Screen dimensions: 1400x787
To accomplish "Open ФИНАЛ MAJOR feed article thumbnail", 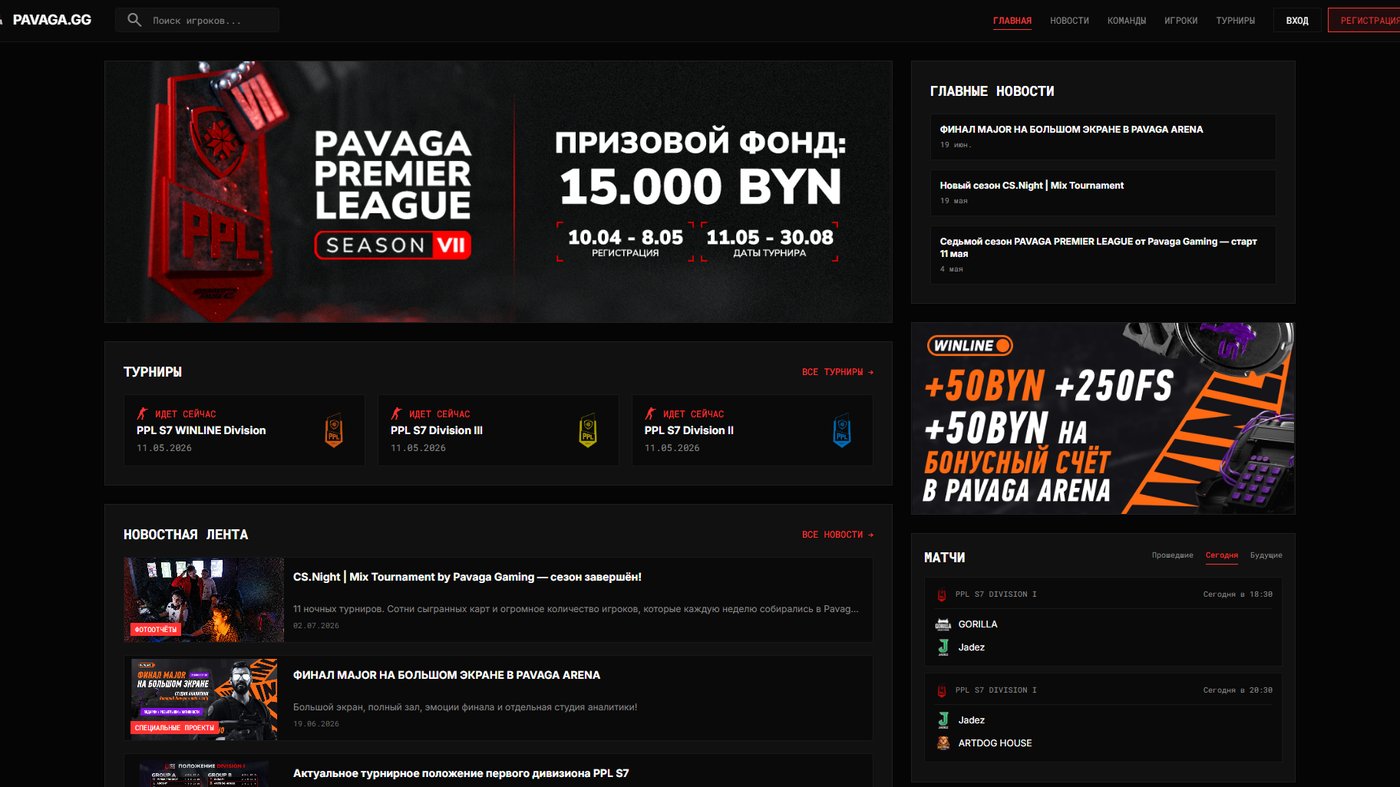I will (x=204, y=698).
